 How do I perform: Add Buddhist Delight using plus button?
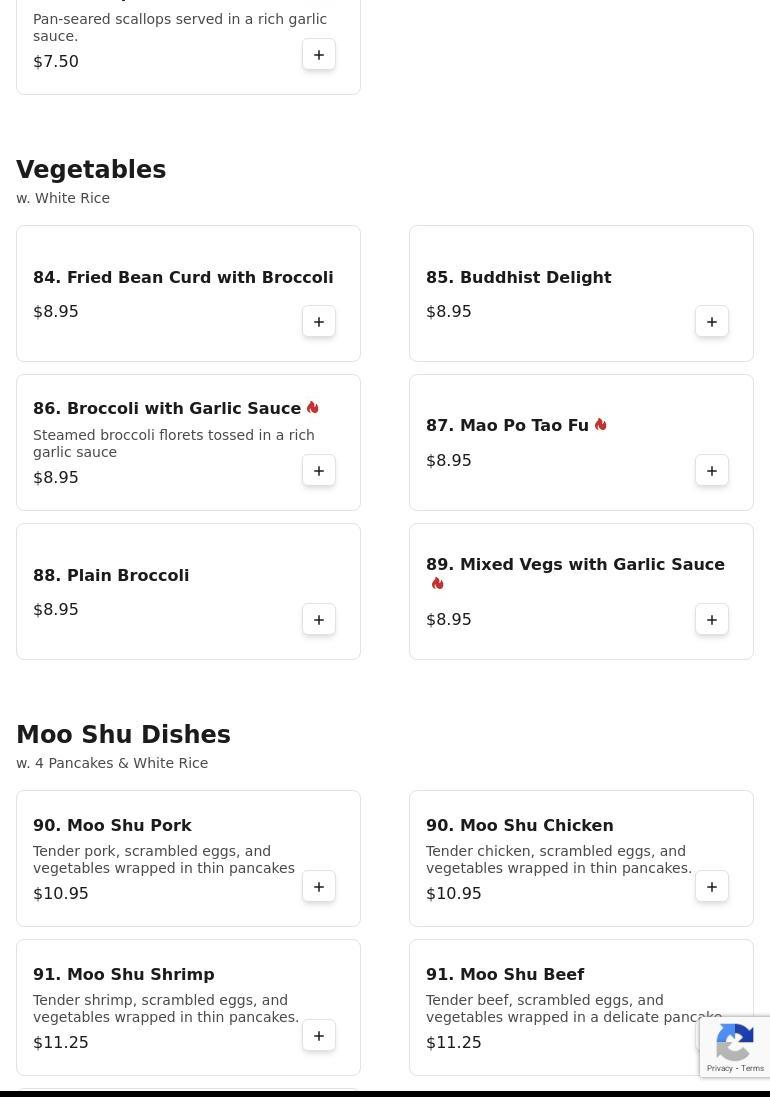coord(712,321)
